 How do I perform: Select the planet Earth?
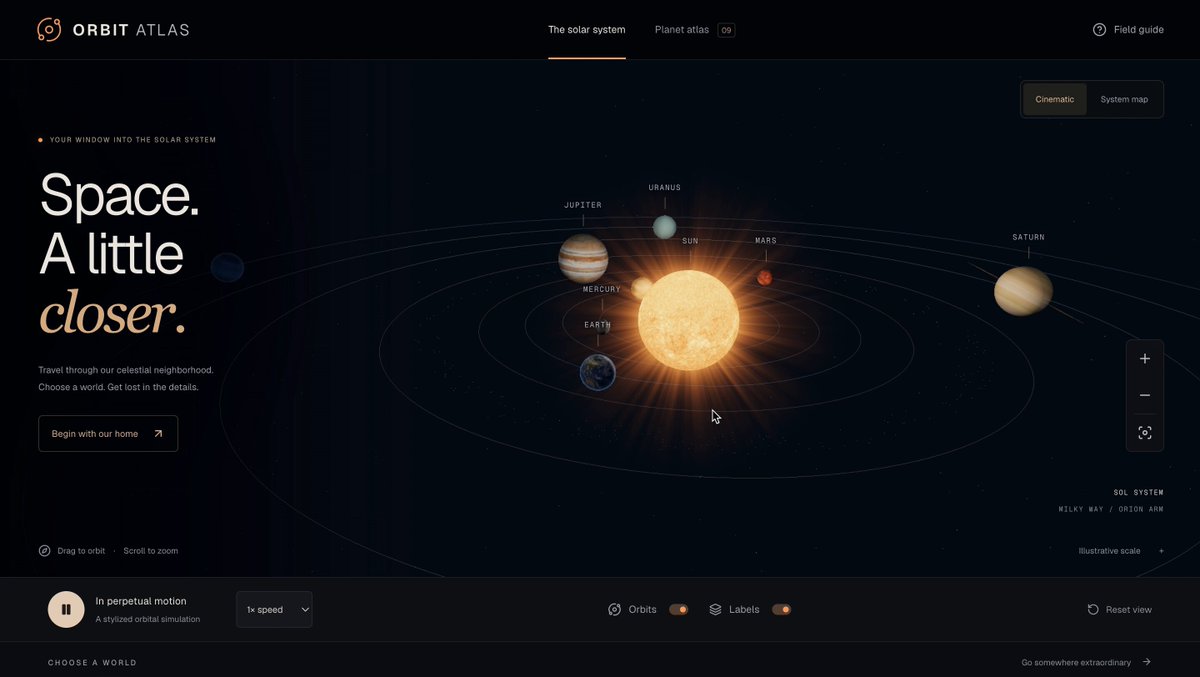(598, 372)
